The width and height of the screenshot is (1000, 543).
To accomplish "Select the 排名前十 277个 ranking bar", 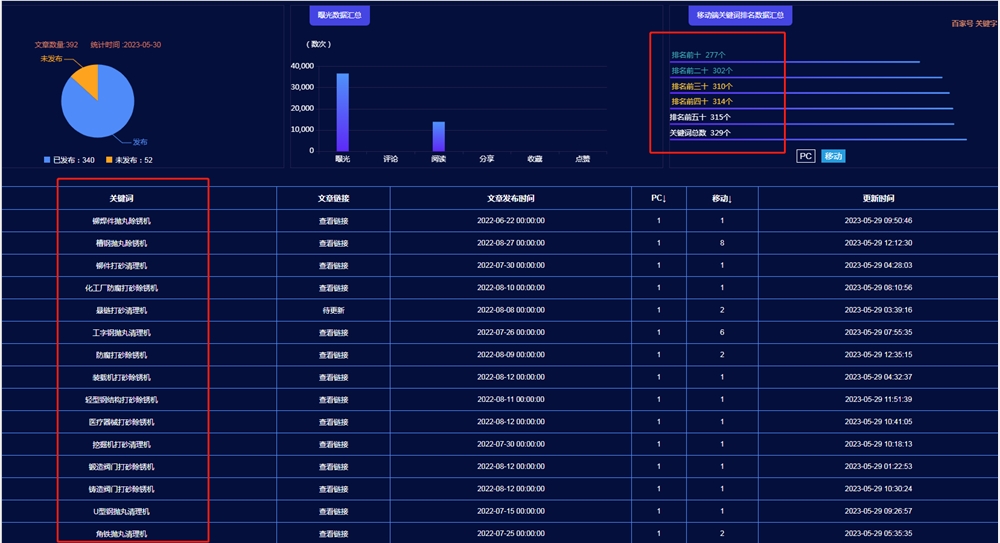I will coord(795,62).
